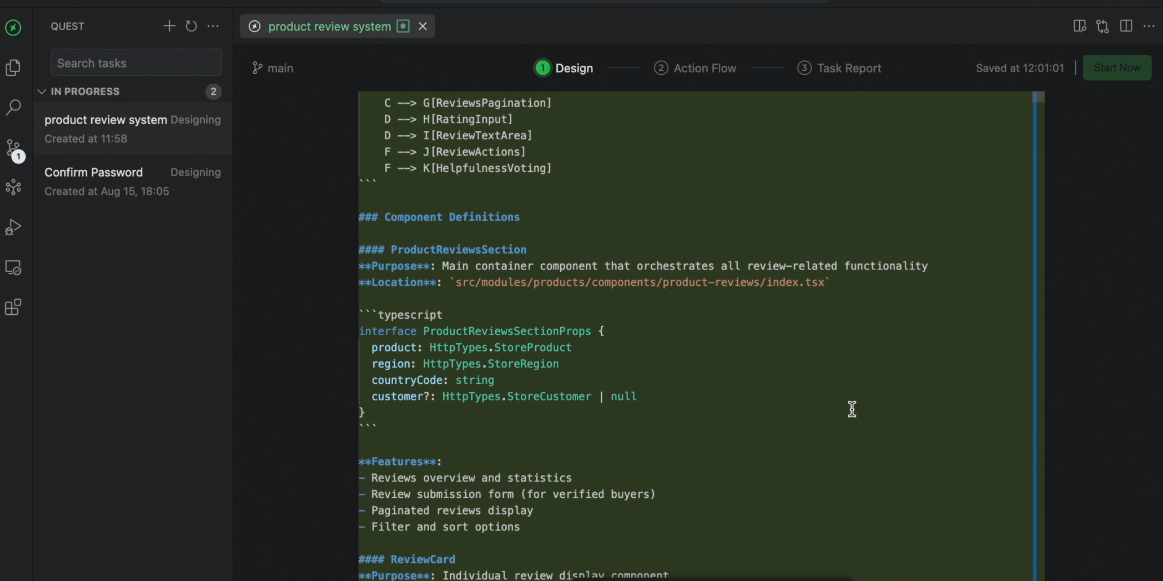Open the Run and Debug icon
Image resolution: width=1163 pixels, height=581 pixels.
coord(13,227)
